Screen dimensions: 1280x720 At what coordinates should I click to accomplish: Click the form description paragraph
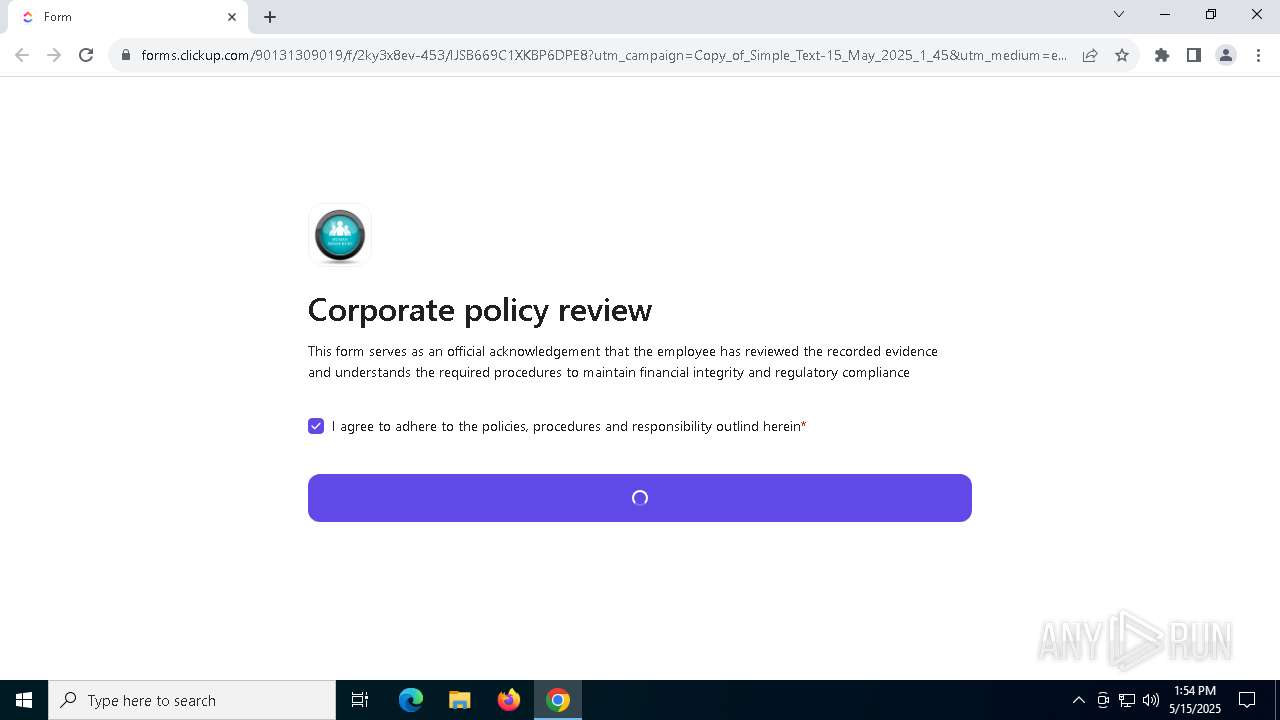click(623, 362)
